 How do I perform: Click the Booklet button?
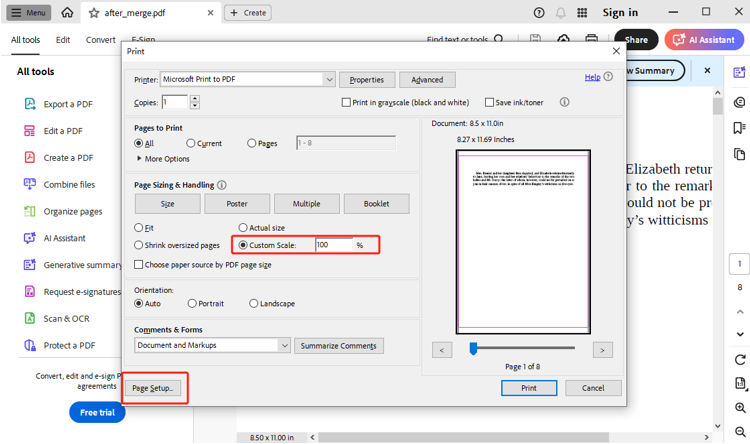376,204
